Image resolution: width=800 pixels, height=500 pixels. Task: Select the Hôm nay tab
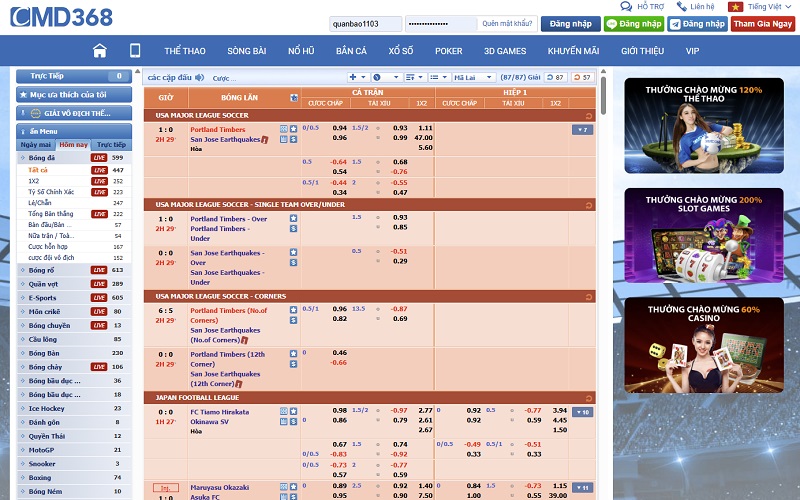click(73, 144)
